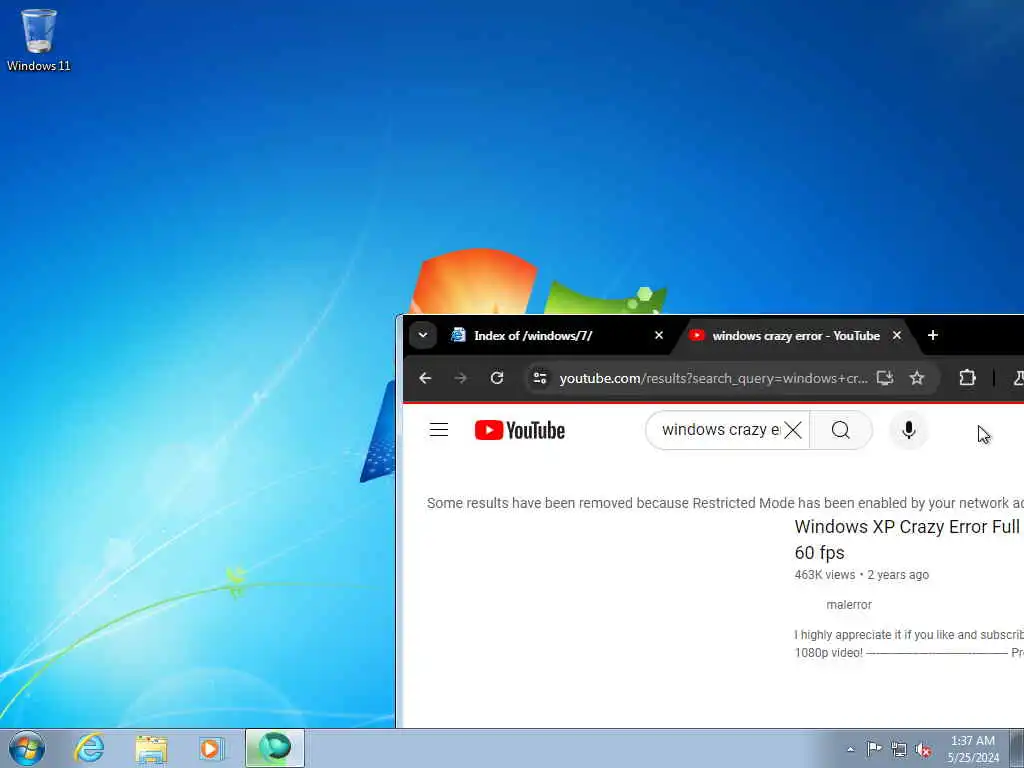Reload the YouTube page

pyautogui.click(x=497, y=378)
